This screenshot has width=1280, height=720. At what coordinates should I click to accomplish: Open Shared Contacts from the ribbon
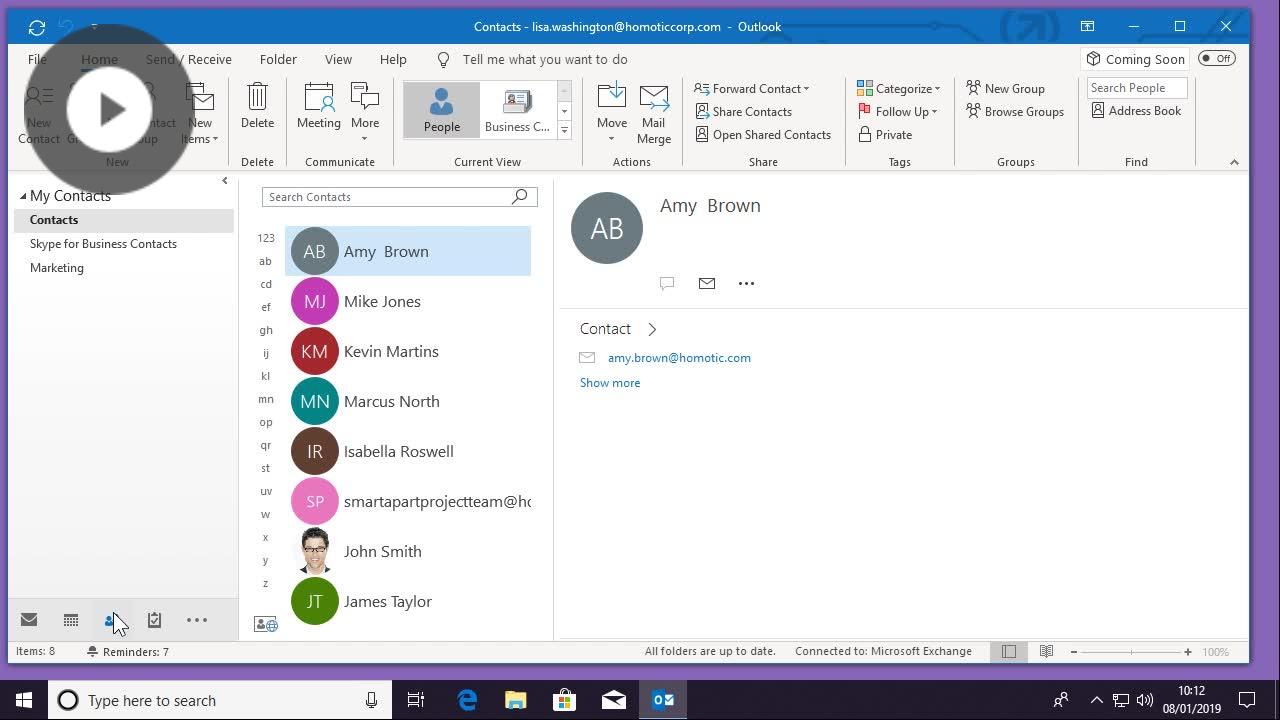click(x=762, y=134)
